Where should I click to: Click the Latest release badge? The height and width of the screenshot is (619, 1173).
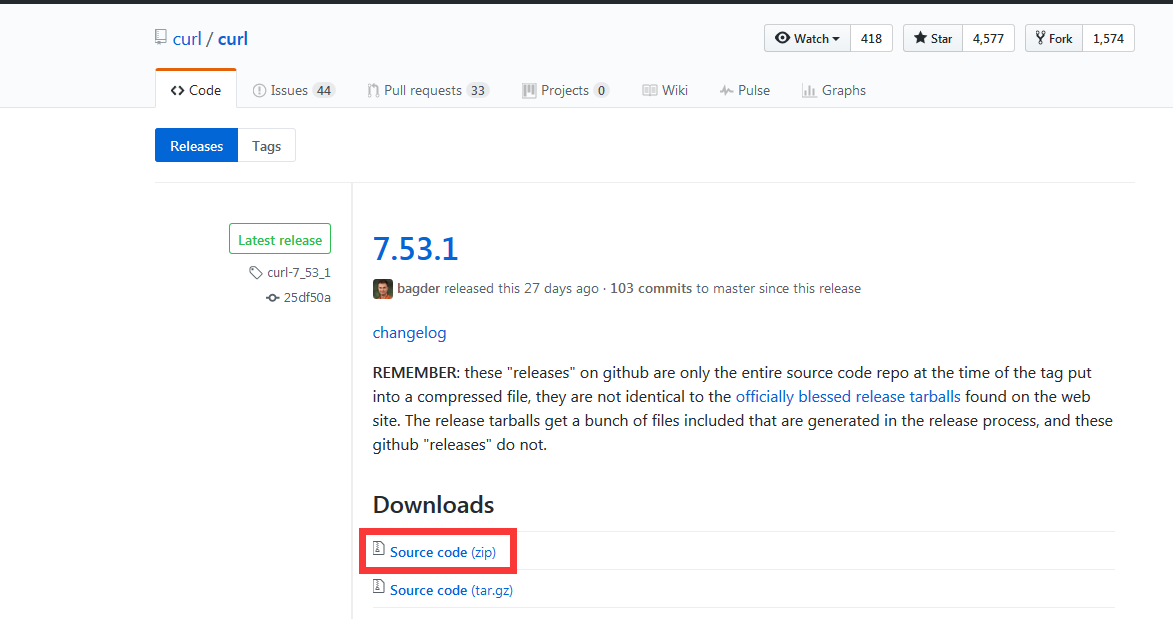coord(280,240)
